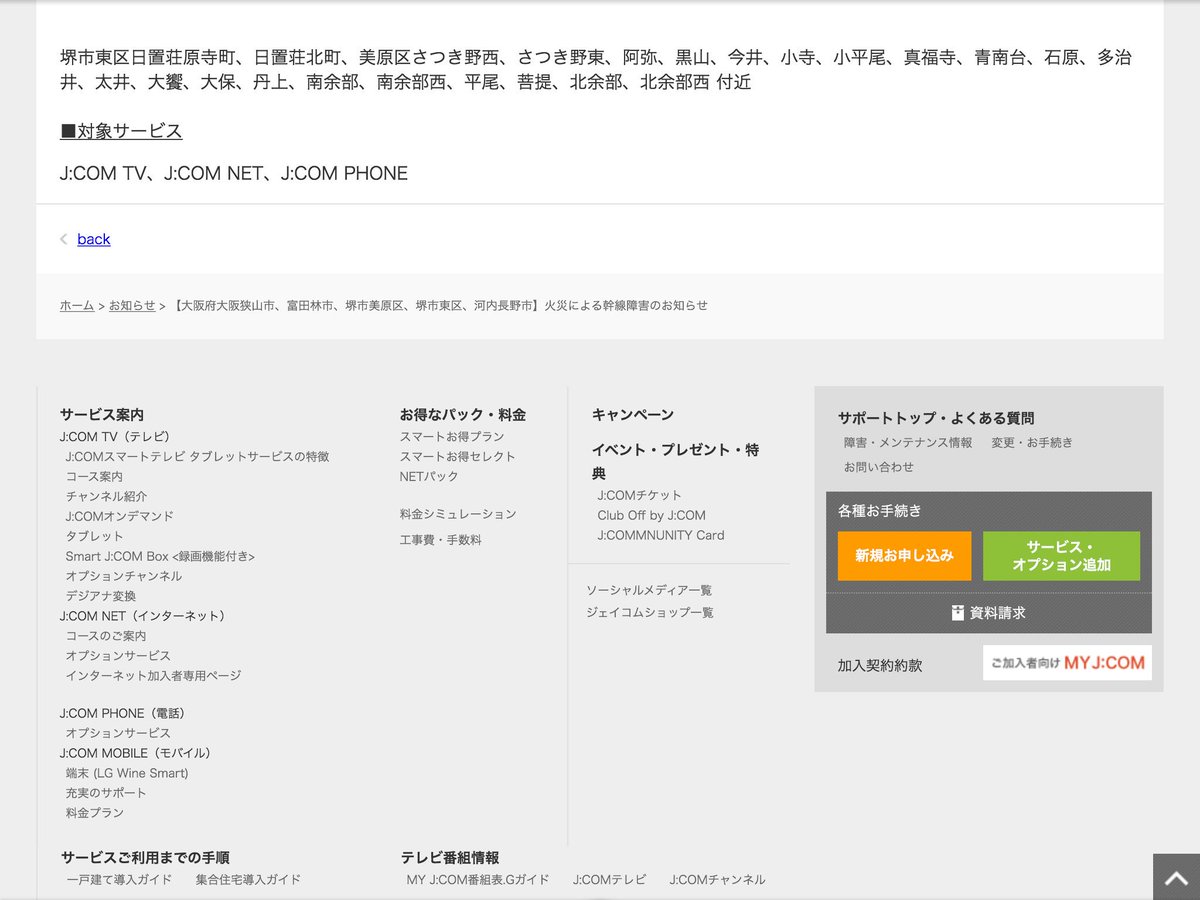
Task: Open ジェイコムショップ一覧 link
Action: [650, 612]
